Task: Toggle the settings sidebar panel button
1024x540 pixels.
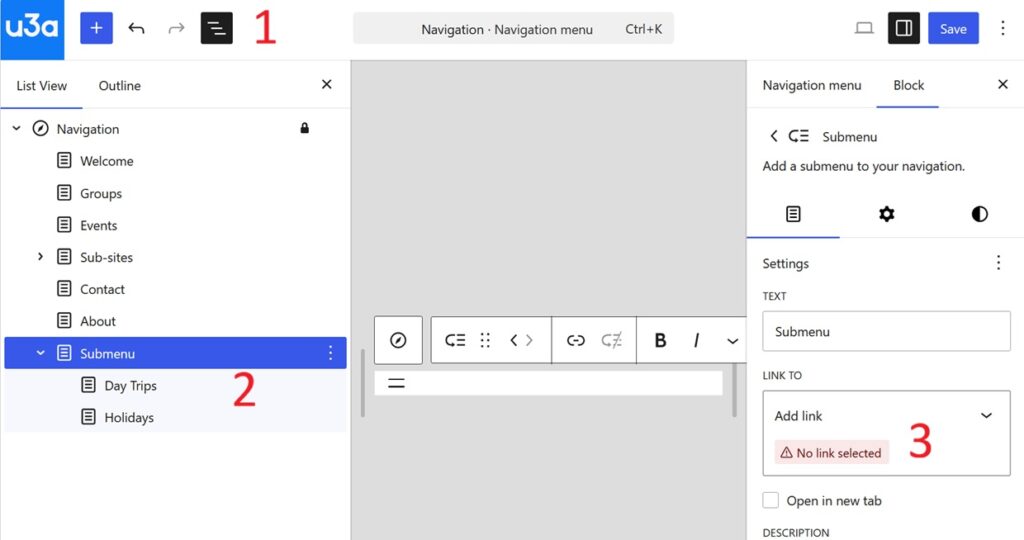Action: coord(904,28)
